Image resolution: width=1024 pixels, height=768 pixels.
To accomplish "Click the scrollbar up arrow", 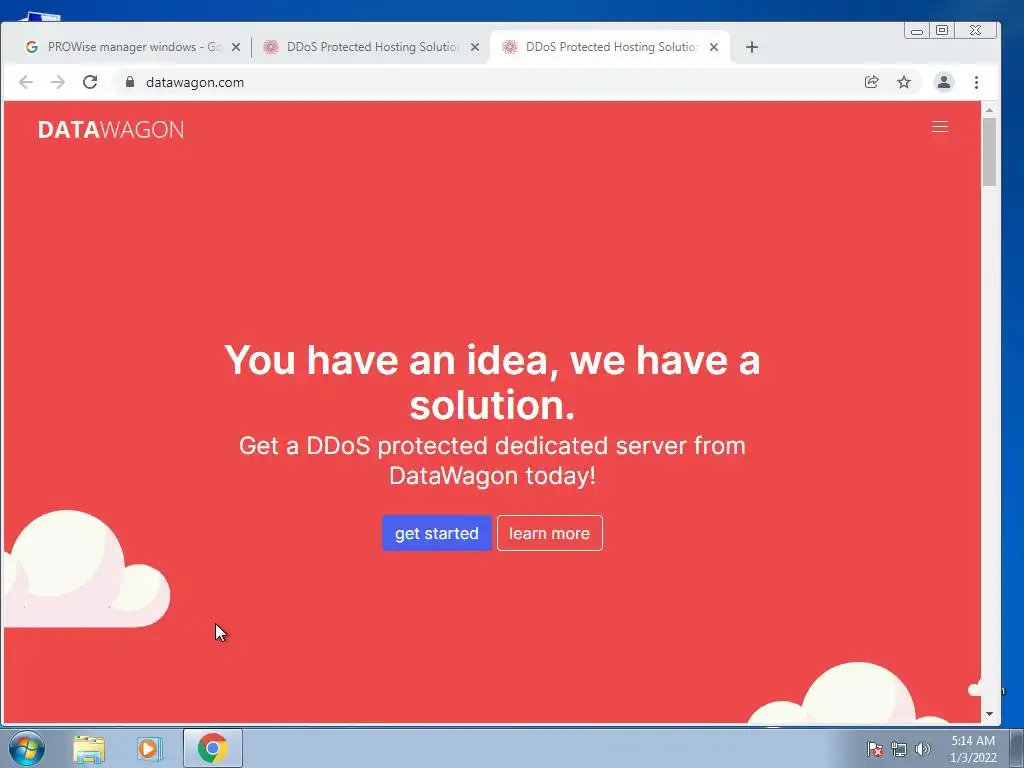I will (x=989, y=110).
